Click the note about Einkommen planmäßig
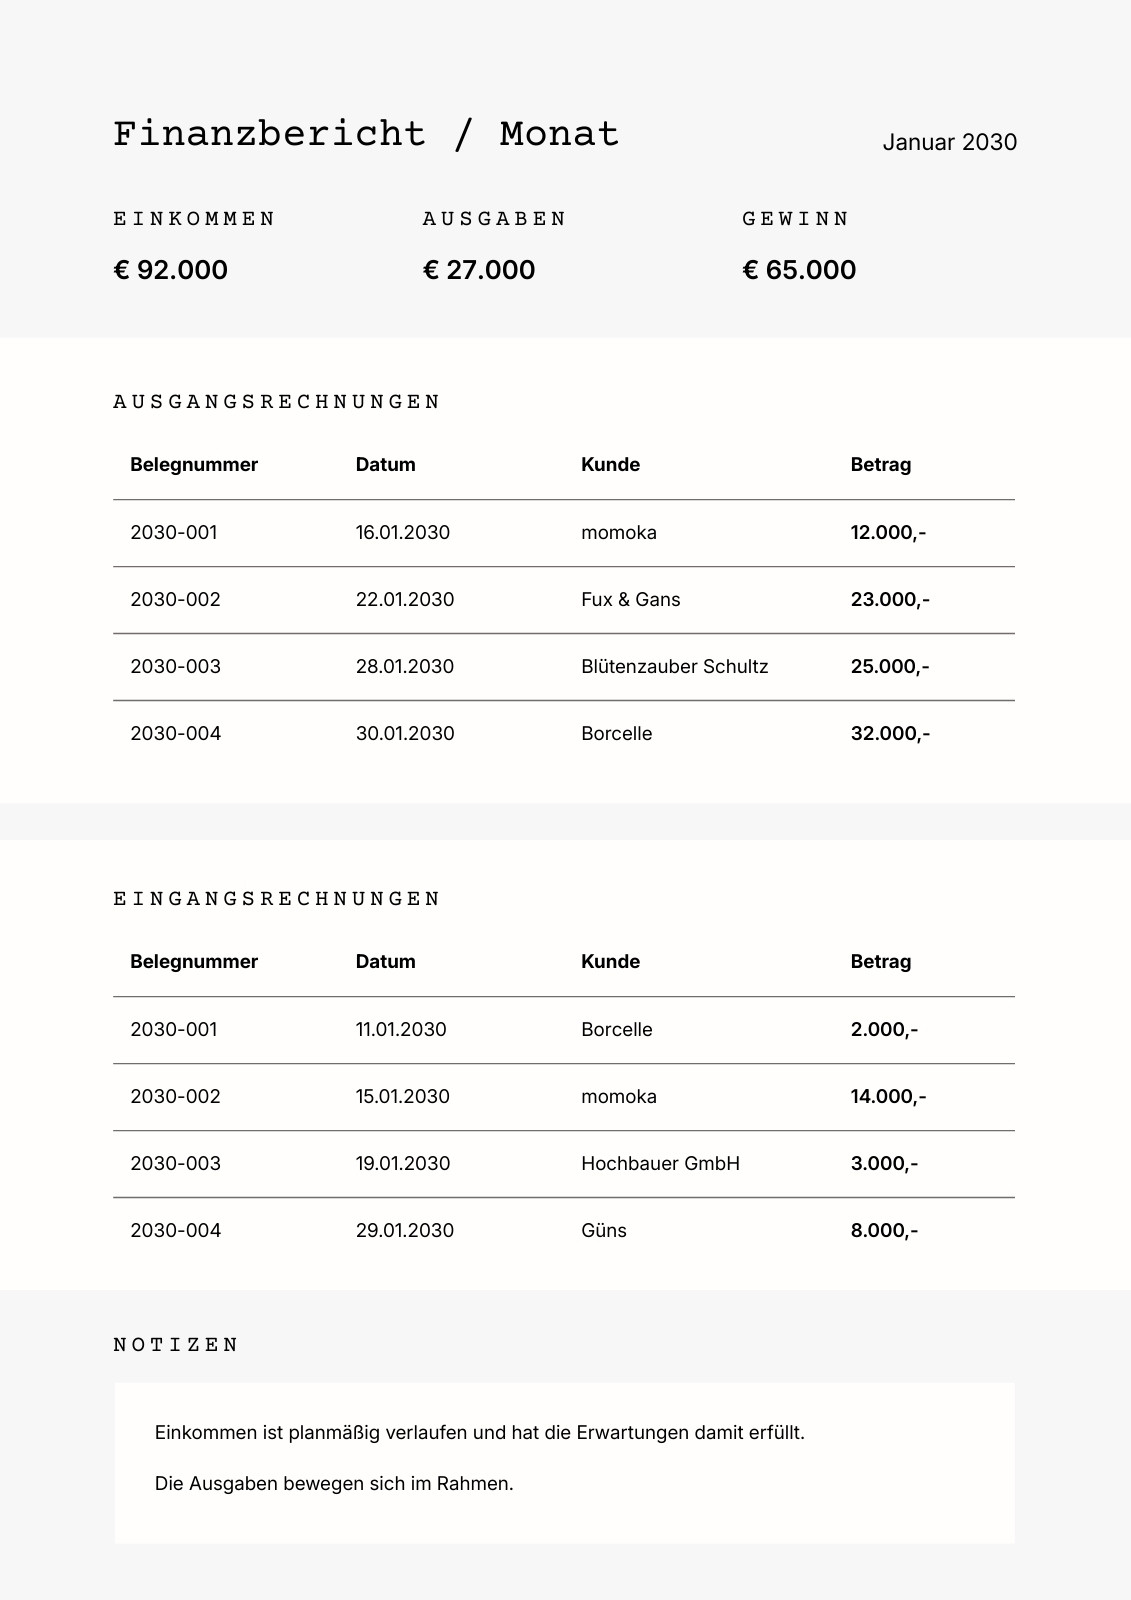1131x1600 pixels. coord(480,1433)
